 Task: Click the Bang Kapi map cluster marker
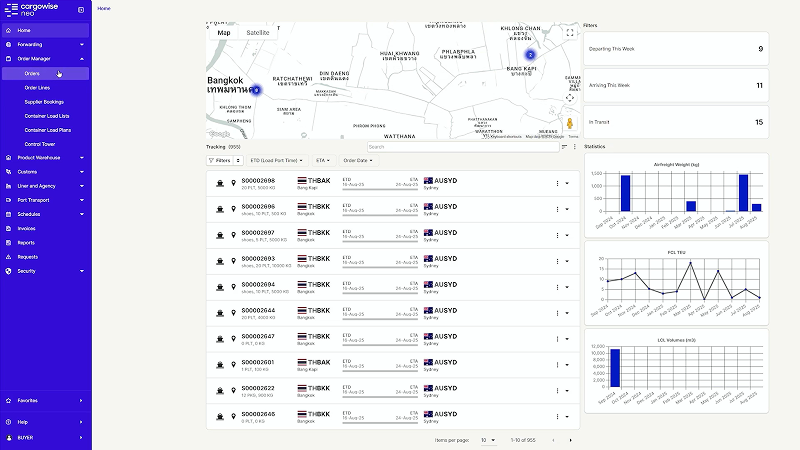pos(530,55)
